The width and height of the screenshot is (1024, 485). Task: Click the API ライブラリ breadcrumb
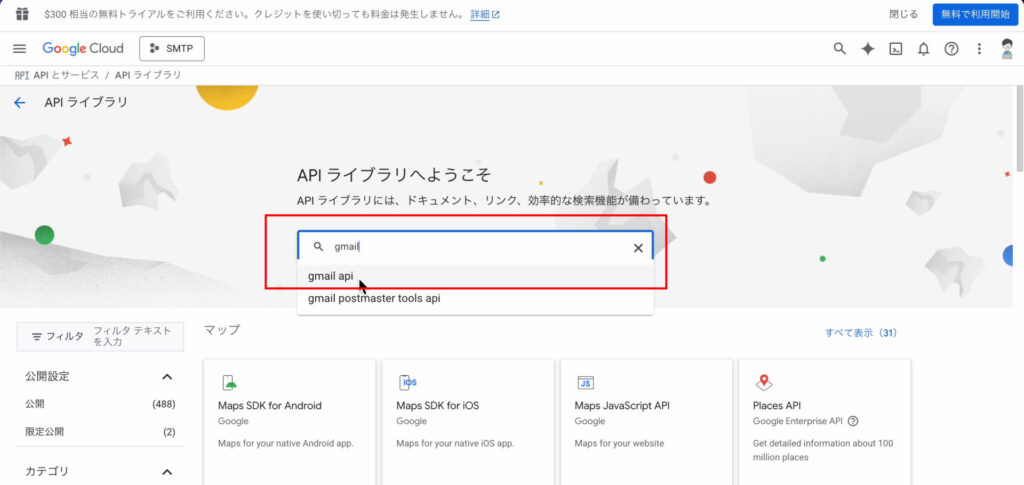[x=148, y=75]
